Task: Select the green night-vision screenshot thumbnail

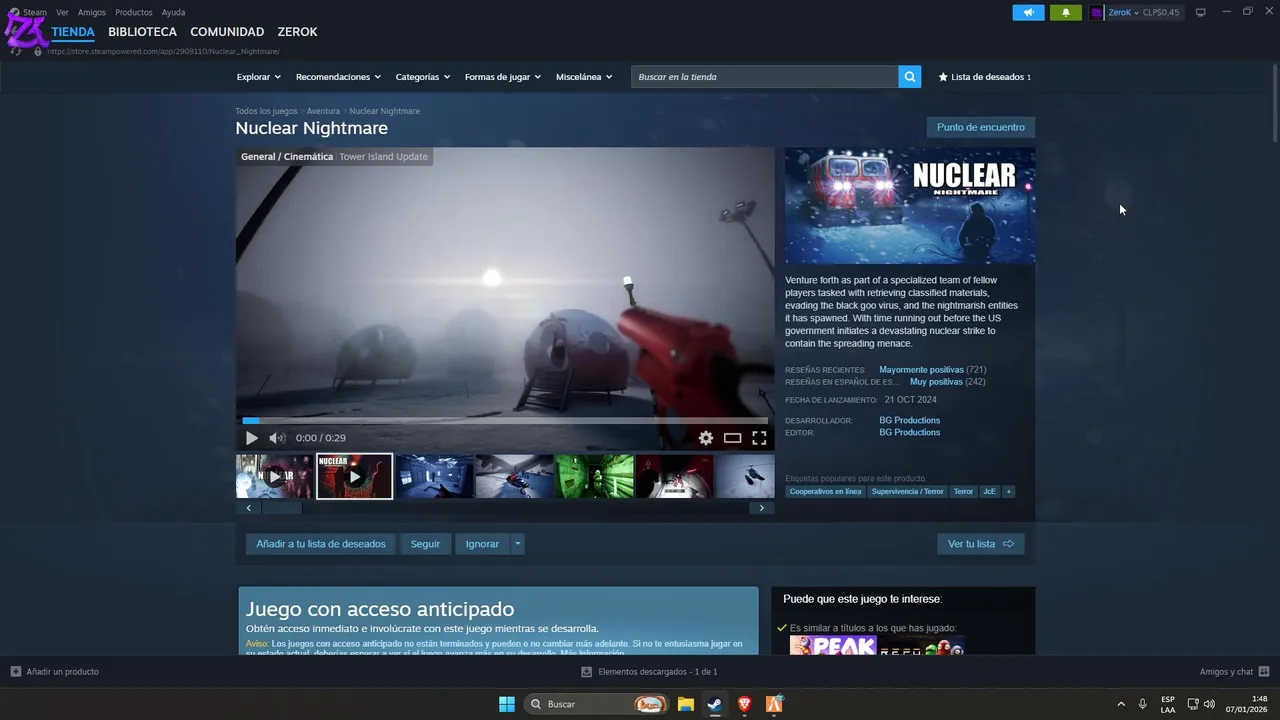Action: [x=594, y=476]
